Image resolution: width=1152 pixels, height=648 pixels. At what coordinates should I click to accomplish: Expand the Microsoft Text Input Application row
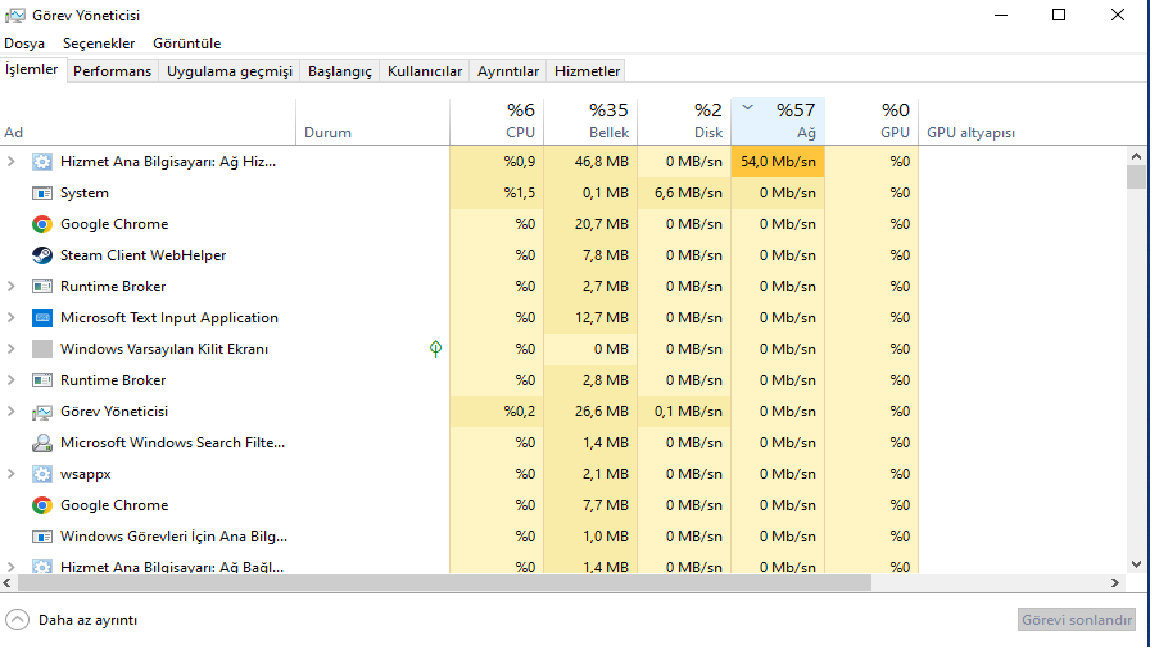11,318
